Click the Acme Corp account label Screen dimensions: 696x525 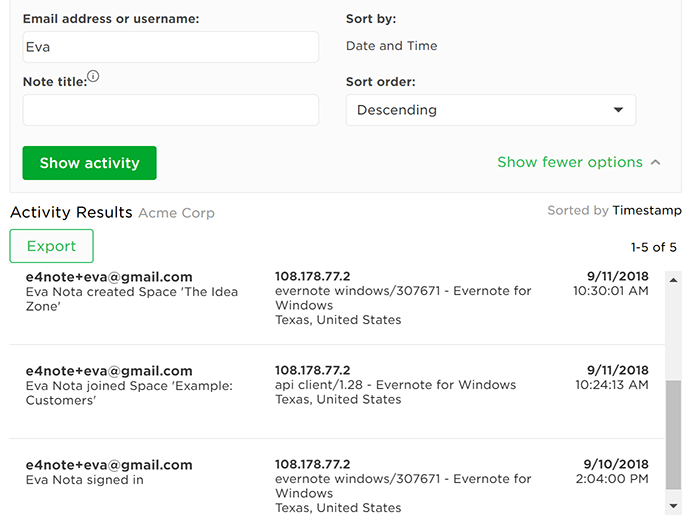(x=176, y=213)
